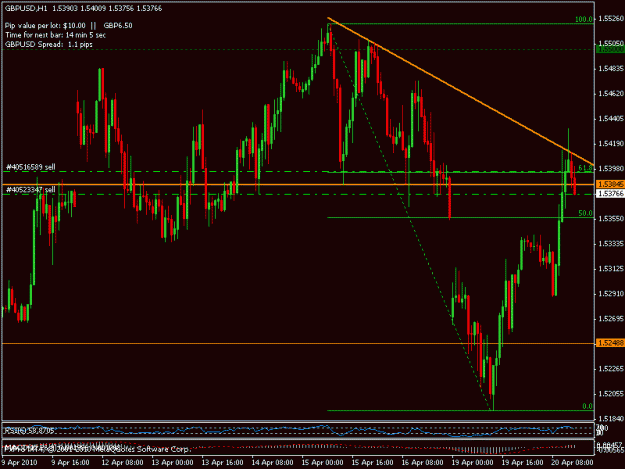Select the orange horizontal line at 1.52488
The width and height of the screenshot is (625, 469).
point(298,343)
